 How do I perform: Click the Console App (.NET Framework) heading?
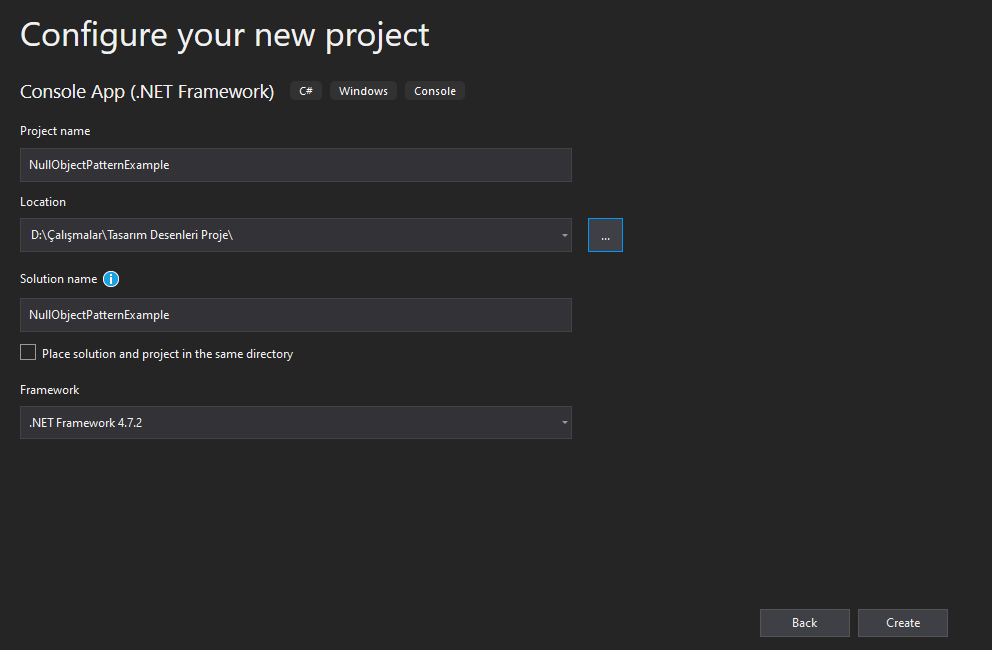[147, 92]
